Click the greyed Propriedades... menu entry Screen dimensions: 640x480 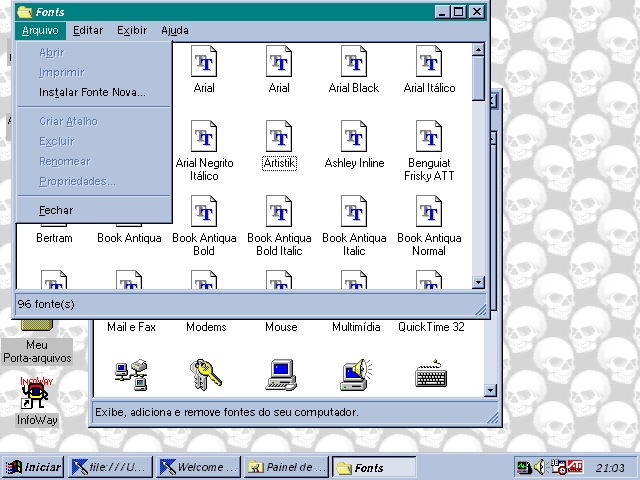tap(94, 181)
